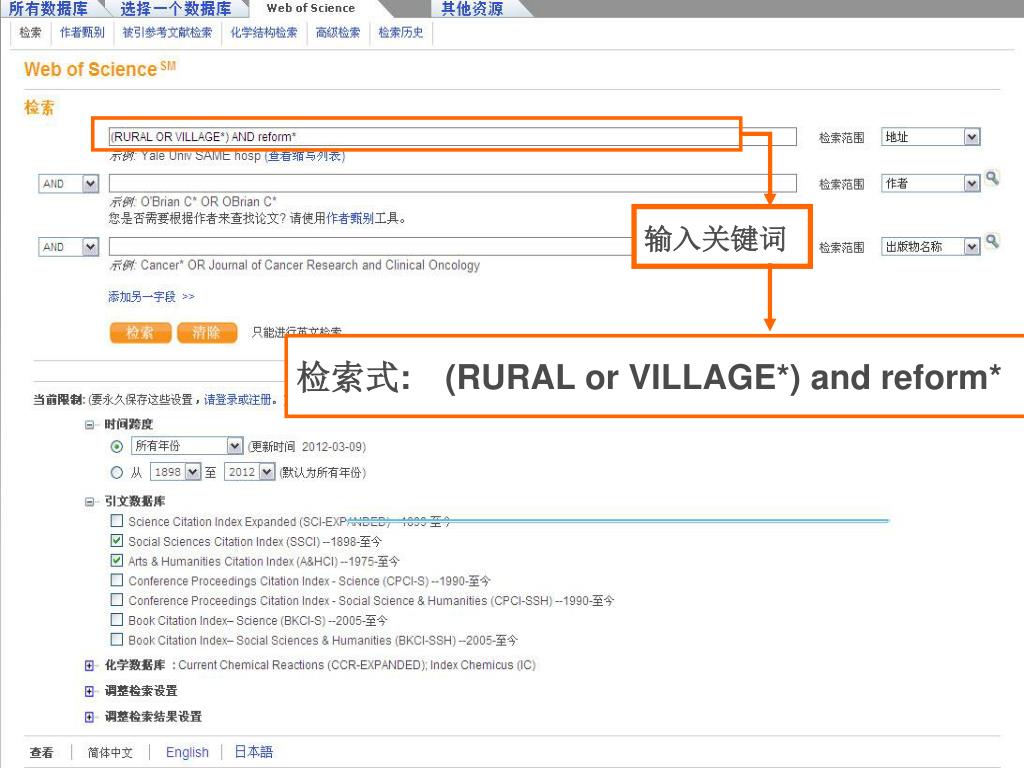Check Book Citation Index Science (BKCI-S) checkbox

[x=117, y=619]
